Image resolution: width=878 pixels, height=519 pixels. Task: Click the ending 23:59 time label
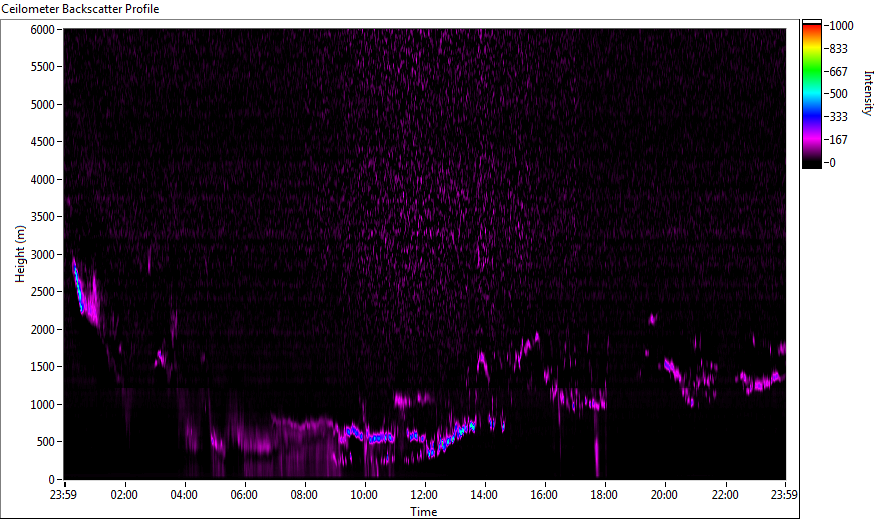784,495
